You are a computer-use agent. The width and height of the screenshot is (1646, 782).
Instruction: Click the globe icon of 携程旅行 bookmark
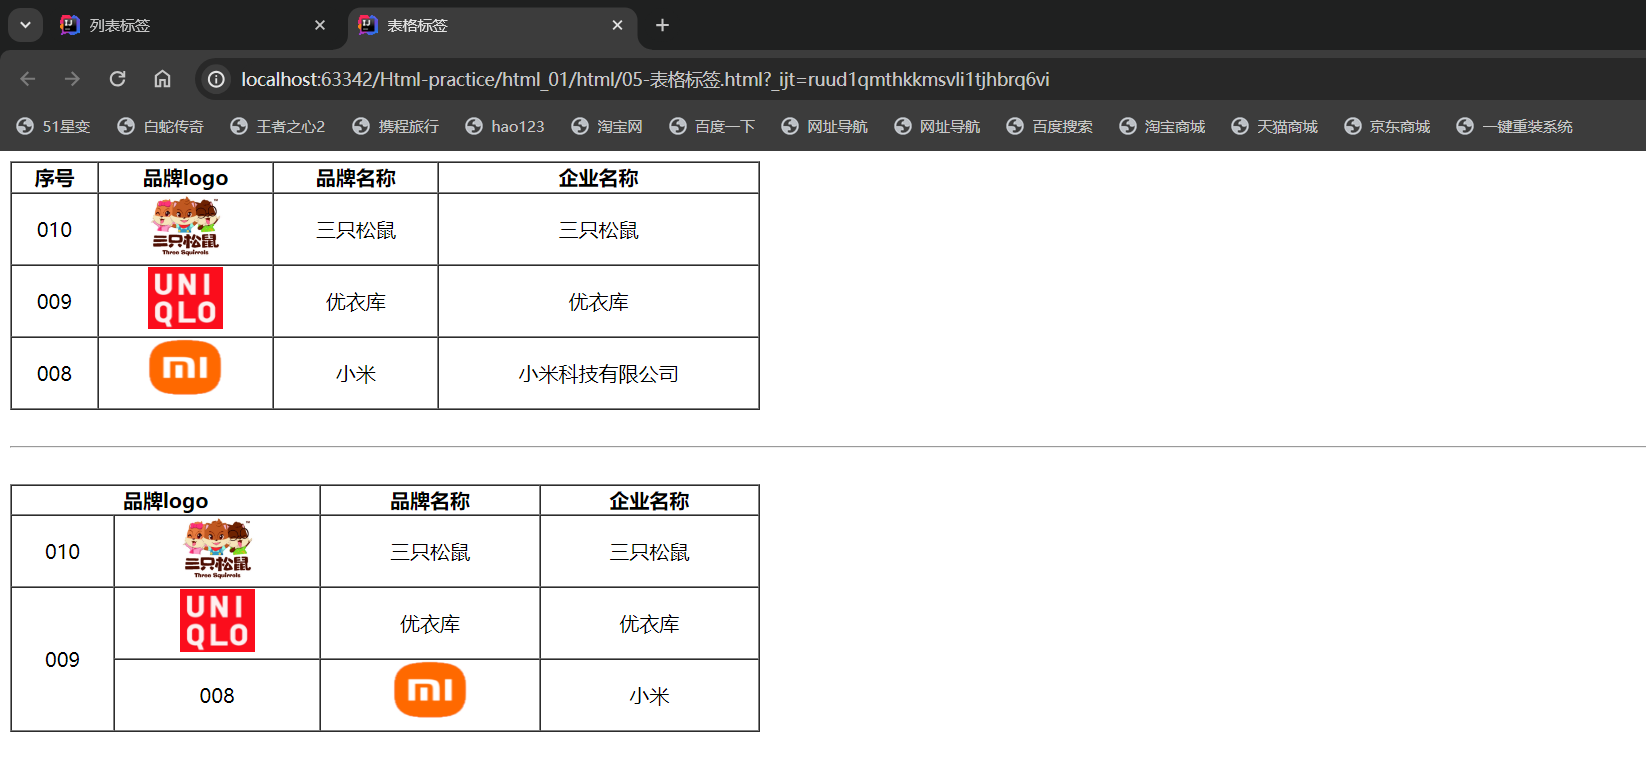361,126
